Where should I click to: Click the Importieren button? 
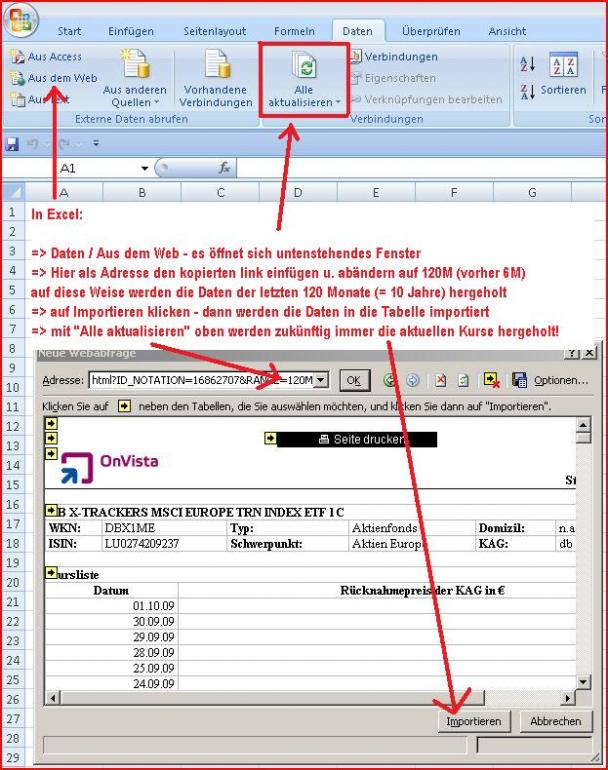474,721
